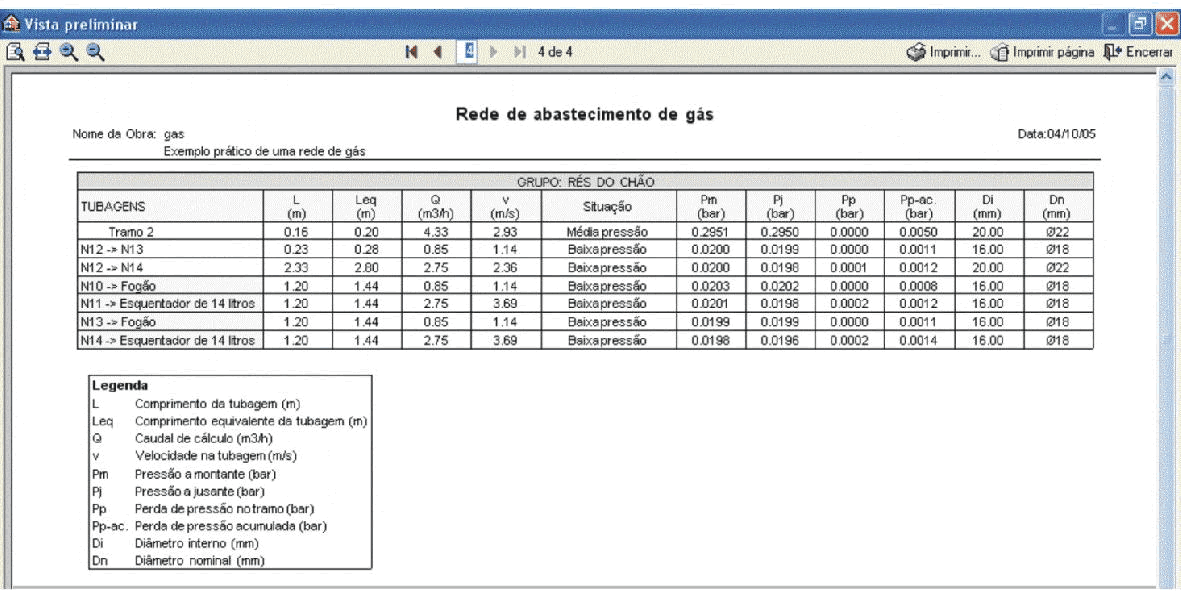
Task: Go to the first page
Action: pos(411,53)
